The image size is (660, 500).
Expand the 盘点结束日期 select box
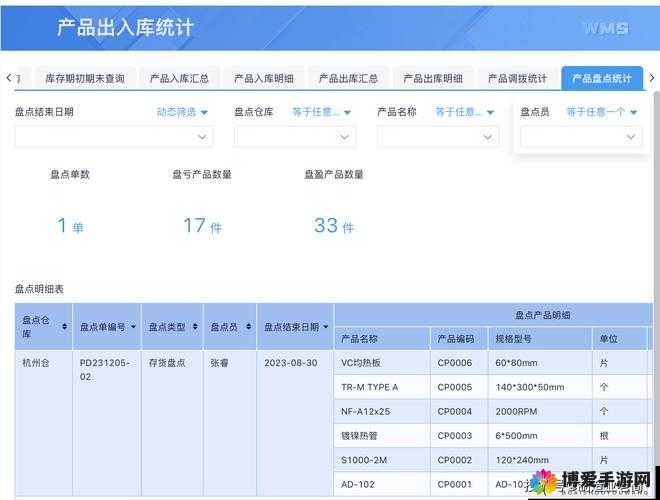click(x=114, y=137)
